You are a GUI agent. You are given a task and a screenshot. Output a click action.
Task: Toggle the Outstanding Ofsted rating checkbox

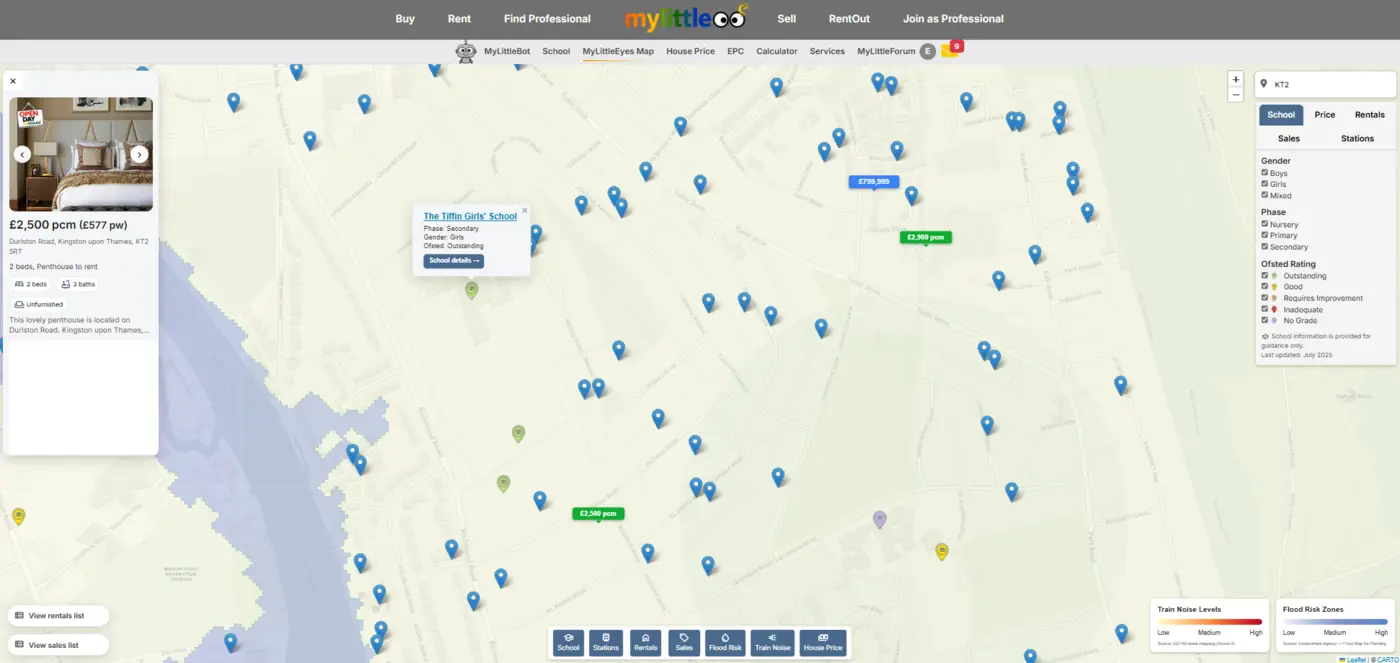click(1265, 276)
